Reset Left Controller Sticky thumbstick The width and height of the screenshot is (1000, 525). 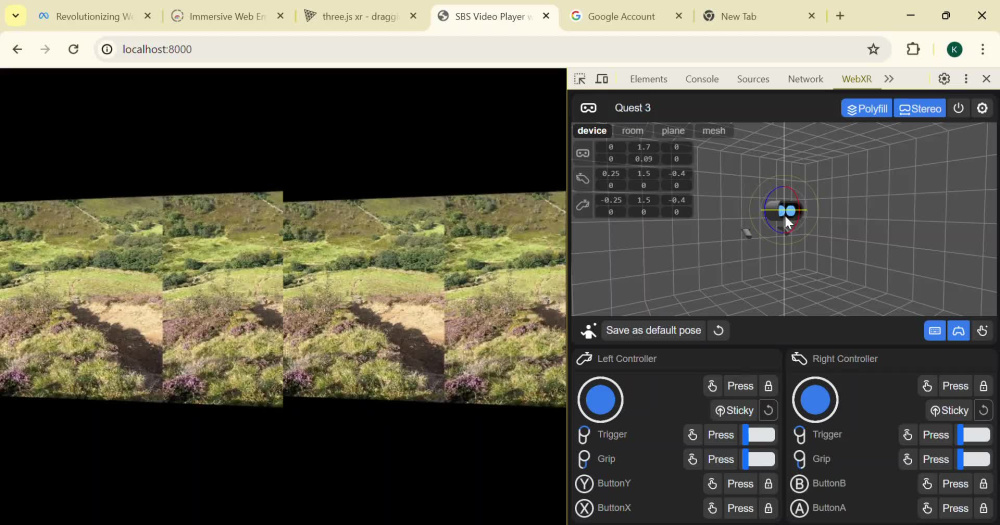coord(768,411)
